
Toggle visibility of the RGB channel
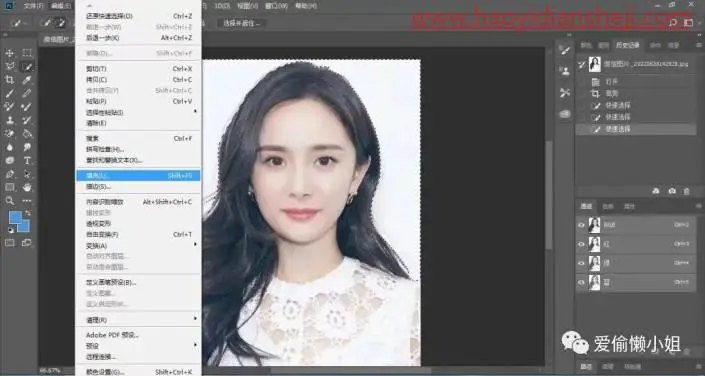click(x=581, y=225)
